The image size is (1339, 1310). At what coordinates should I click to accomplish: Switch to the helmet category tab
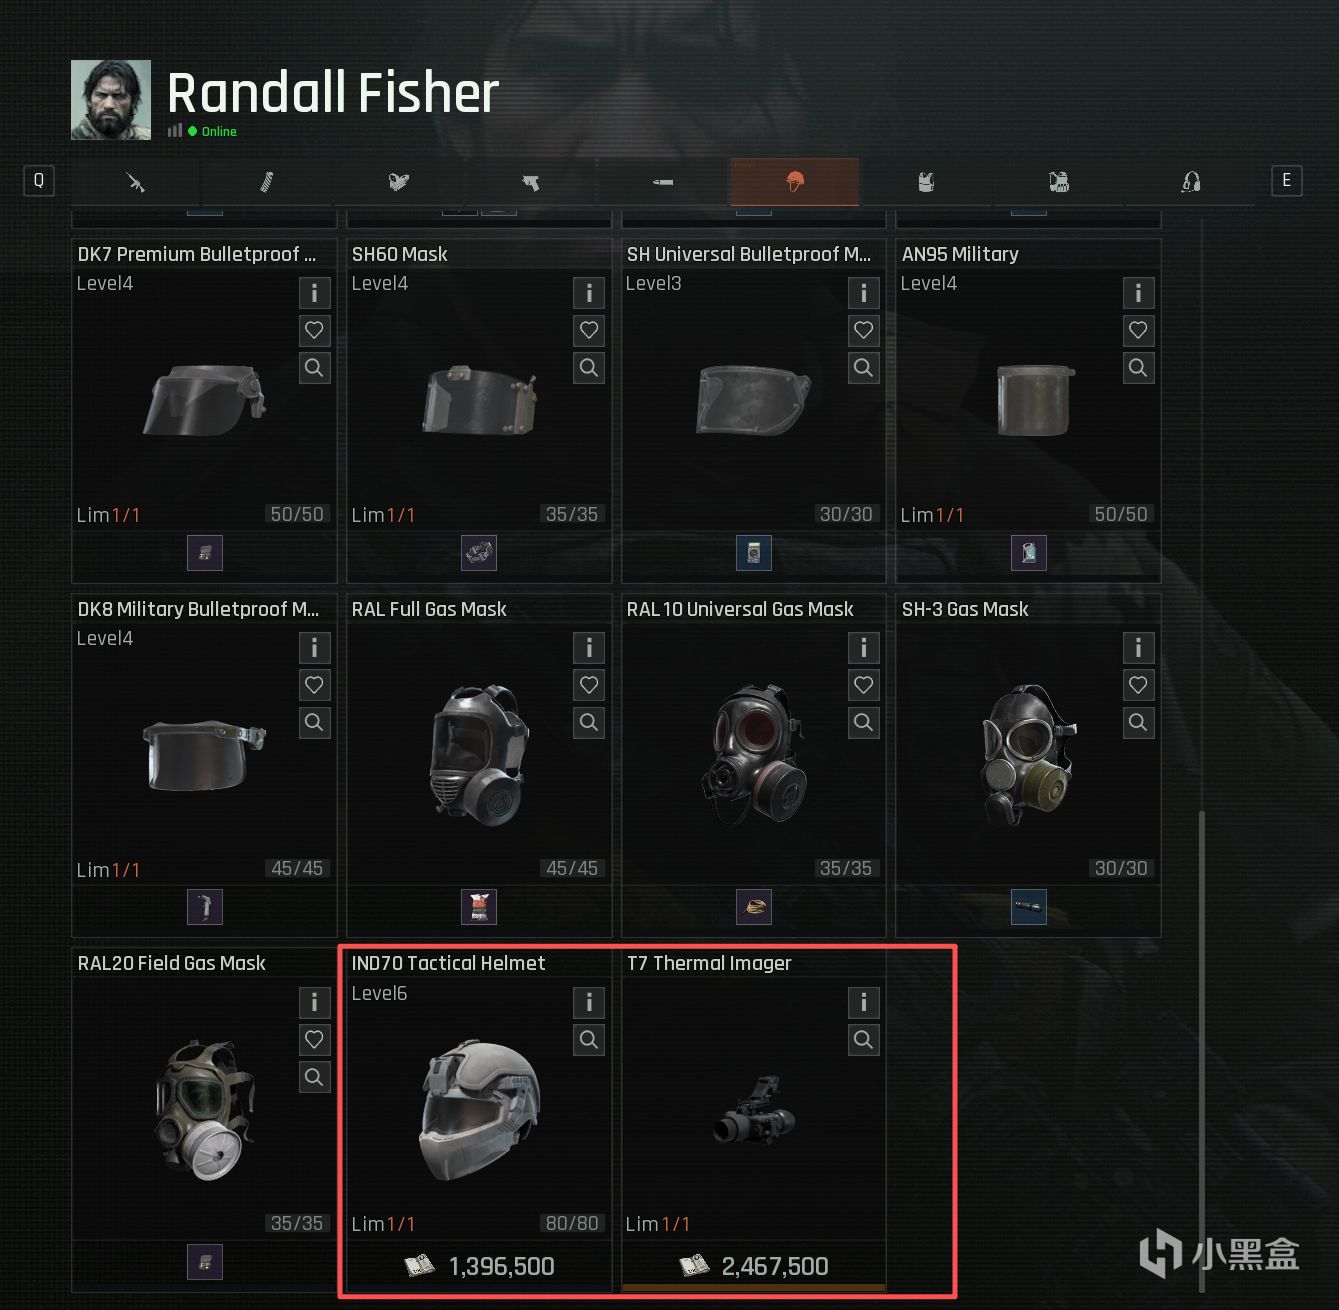tap(795, 182)
